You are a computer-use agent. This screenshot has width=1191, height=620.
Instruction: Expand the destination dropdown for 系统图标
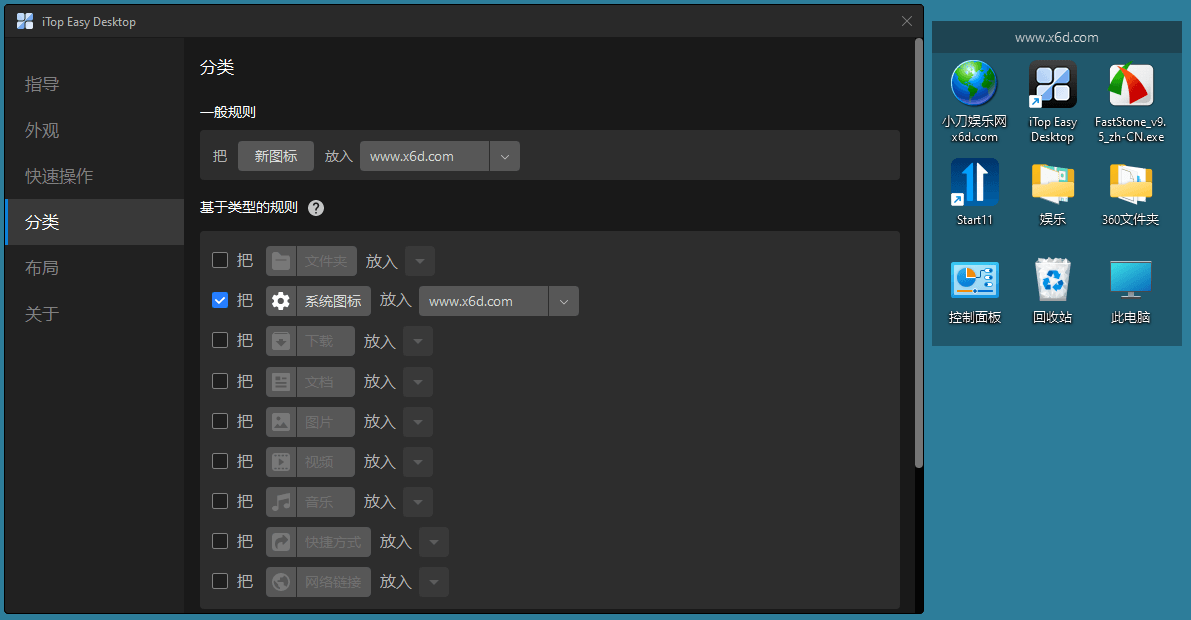[x=564, y=300]
